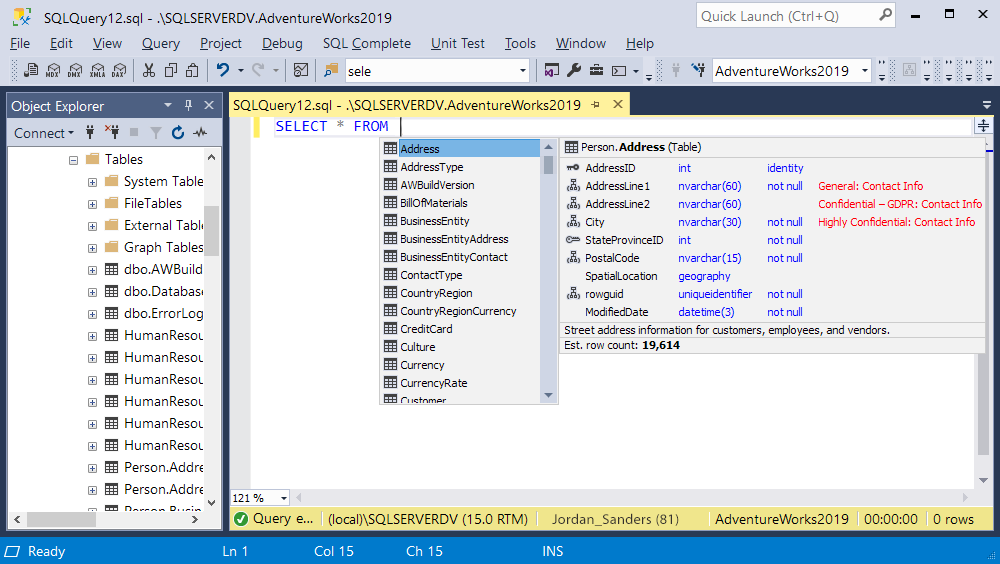Open the AdventureWorks2019 database dropdown
Image resolution: width=1000 pixels, height=564 pixels.
pyautogui.click(x=865, y=71)
